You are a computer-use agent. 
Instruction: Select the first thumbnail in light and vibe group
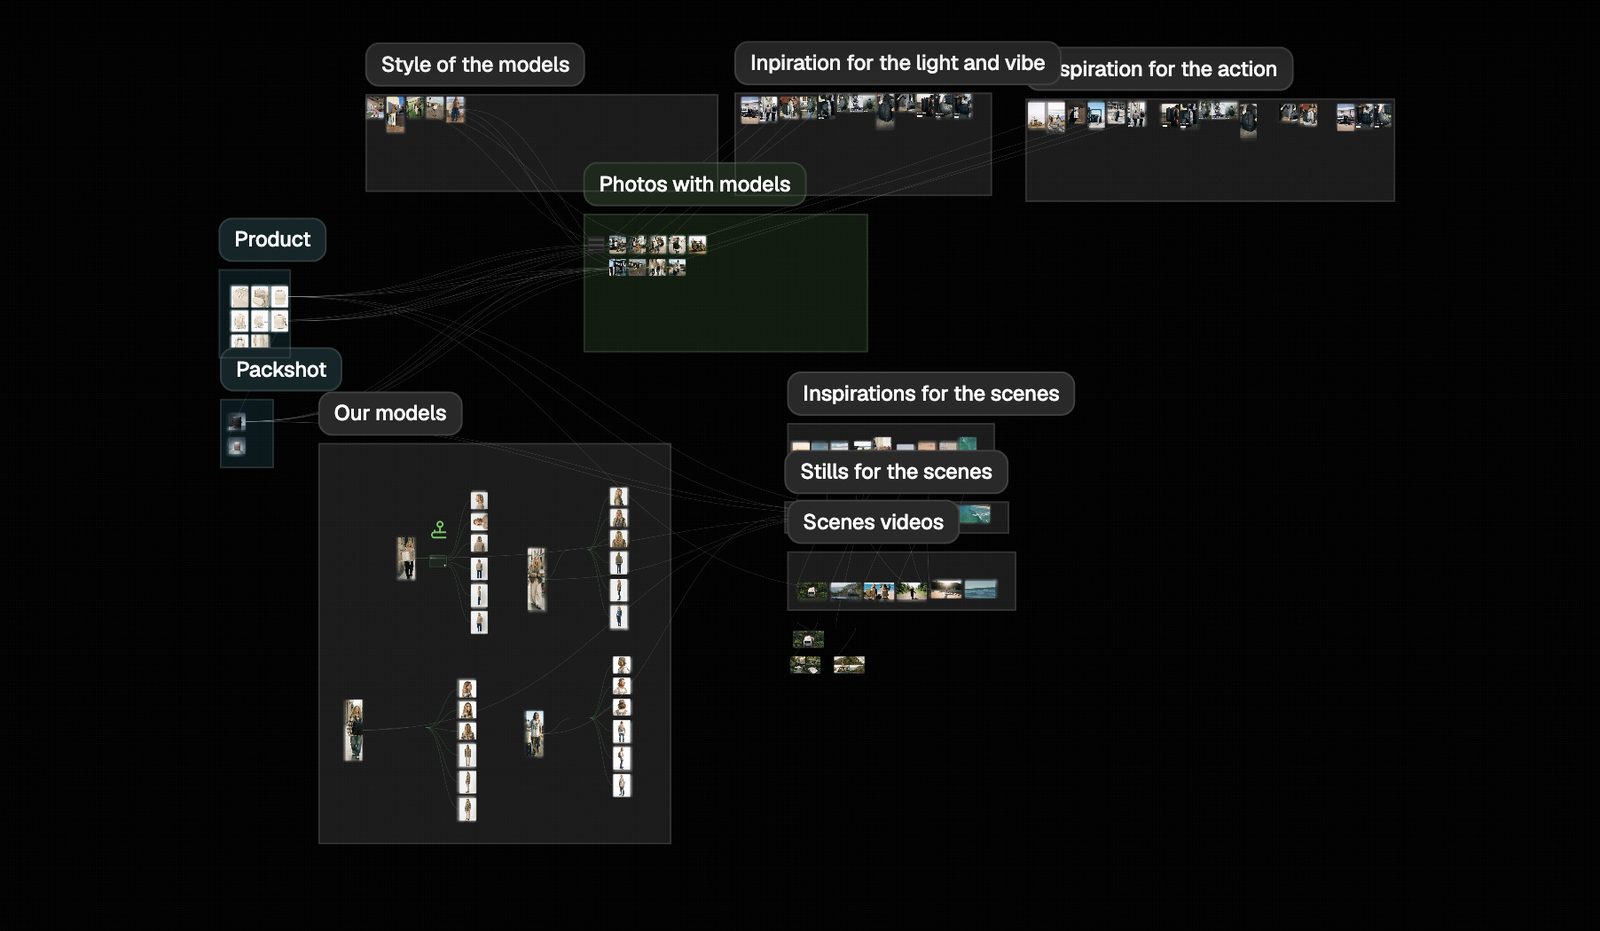click(x=750, y=110)
